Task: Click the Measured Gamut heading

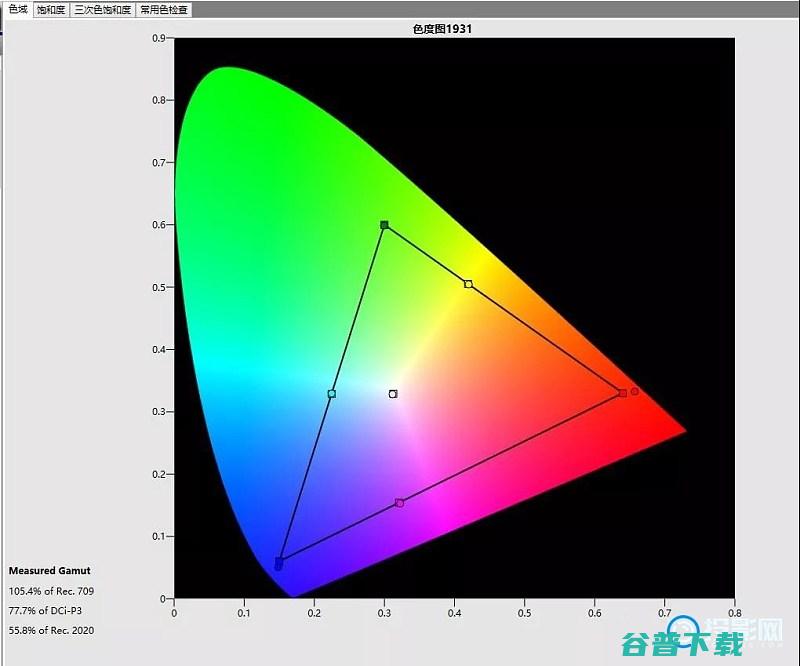Action: tap(49, 571)
